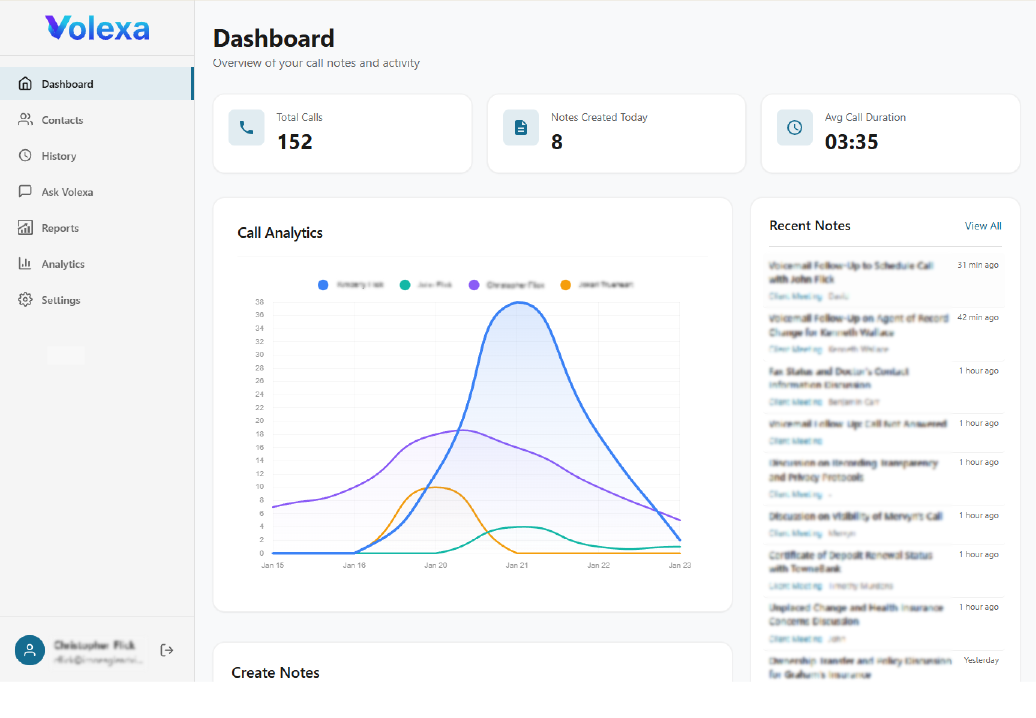Open View All in Recent Notes
The image size is (1036, 718).
click(x=982, y=225)
